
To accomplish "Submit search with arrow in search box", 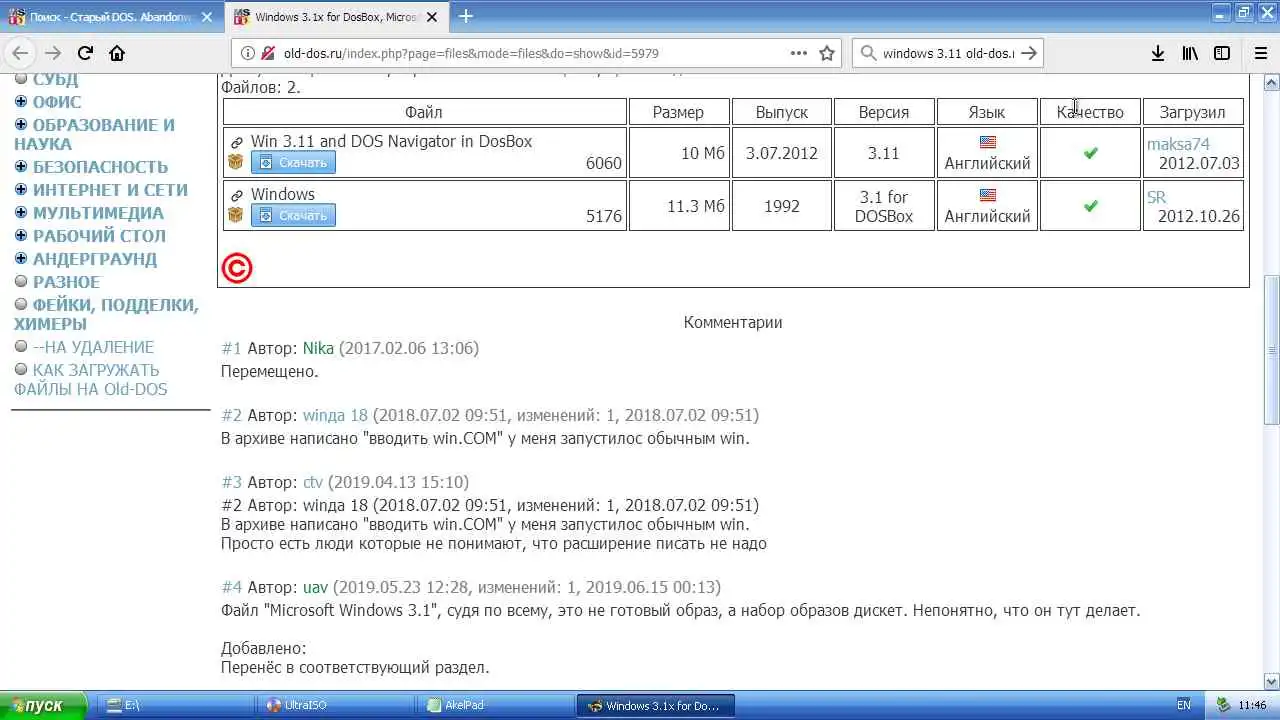I will tap(1029, 53).
